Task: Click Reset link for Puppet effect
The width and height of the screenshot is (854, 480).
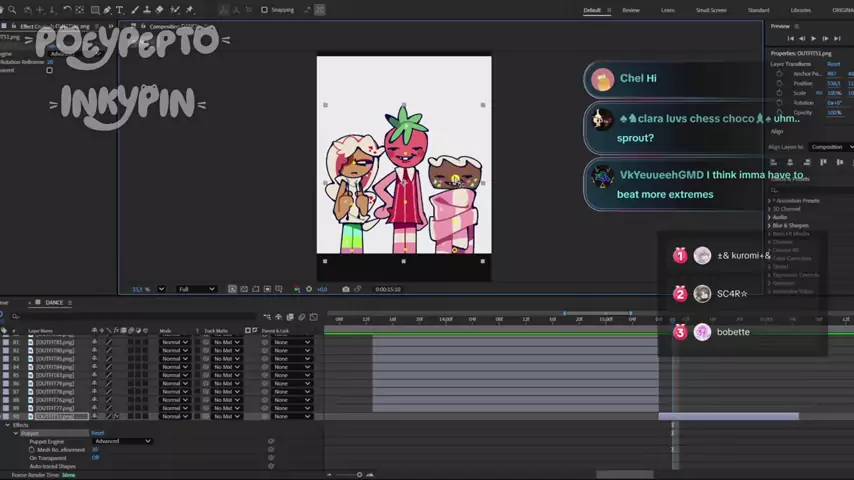Action: [98, 433]
